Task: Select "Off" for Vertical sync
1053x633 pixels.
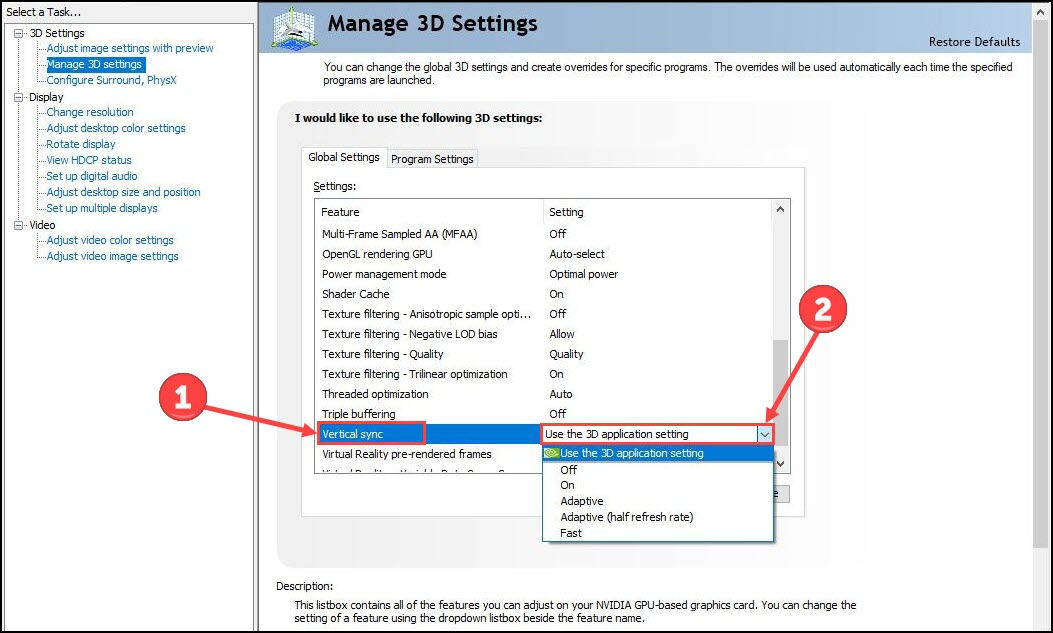Action: pyautogui.click(x=570, y=469)
